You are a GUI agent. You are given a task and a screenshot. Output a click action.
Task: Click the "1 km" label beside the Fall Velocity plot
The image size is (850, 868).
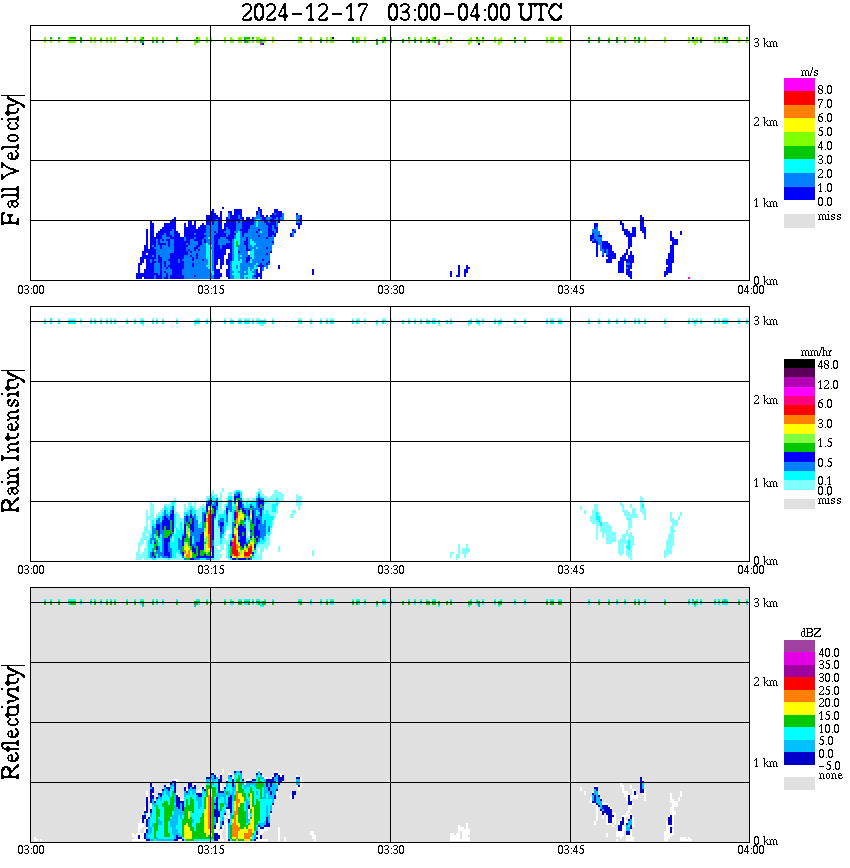765,203
